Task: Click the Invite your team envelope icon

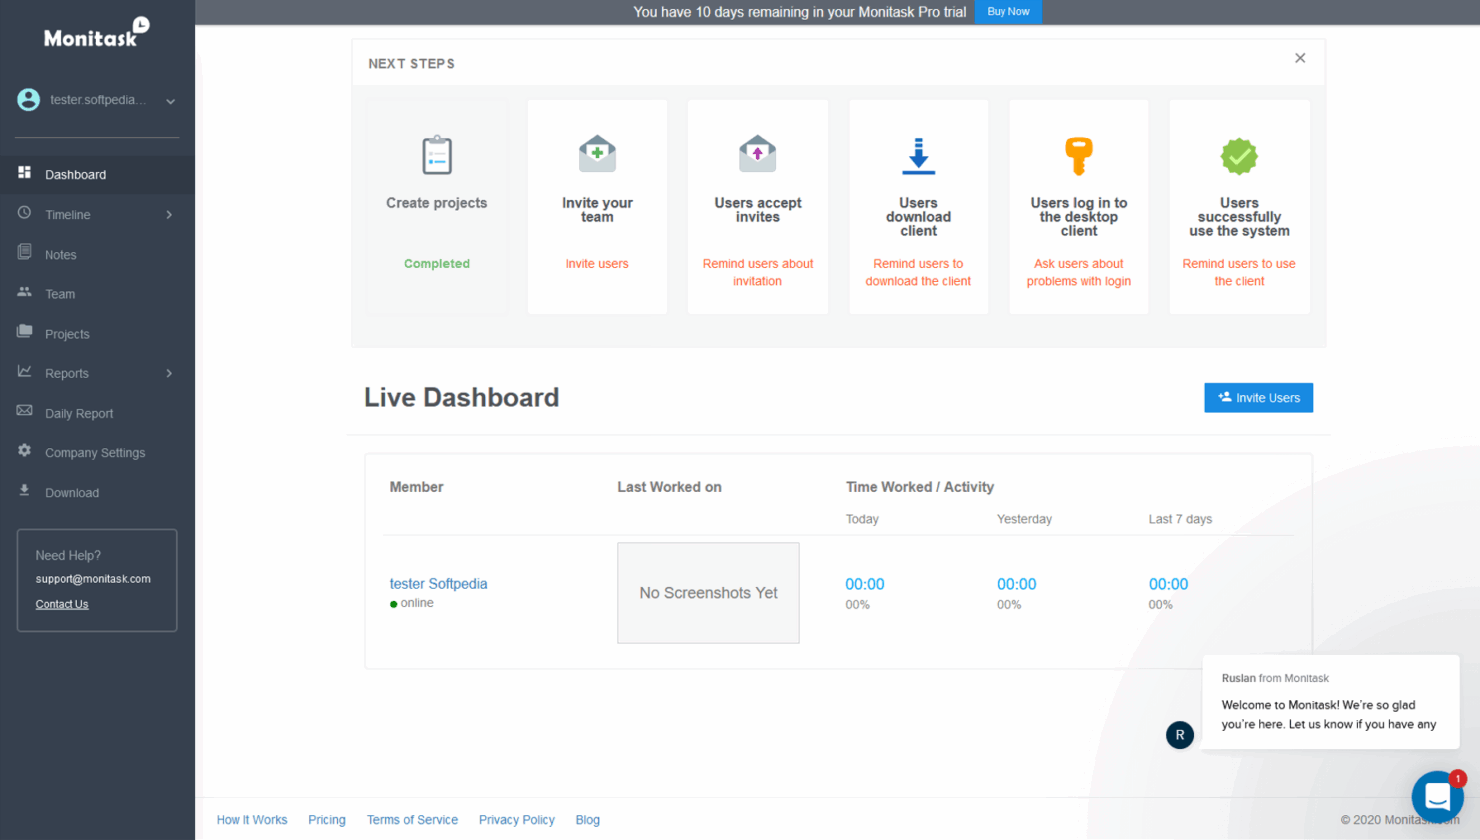Action: [597, 154]
